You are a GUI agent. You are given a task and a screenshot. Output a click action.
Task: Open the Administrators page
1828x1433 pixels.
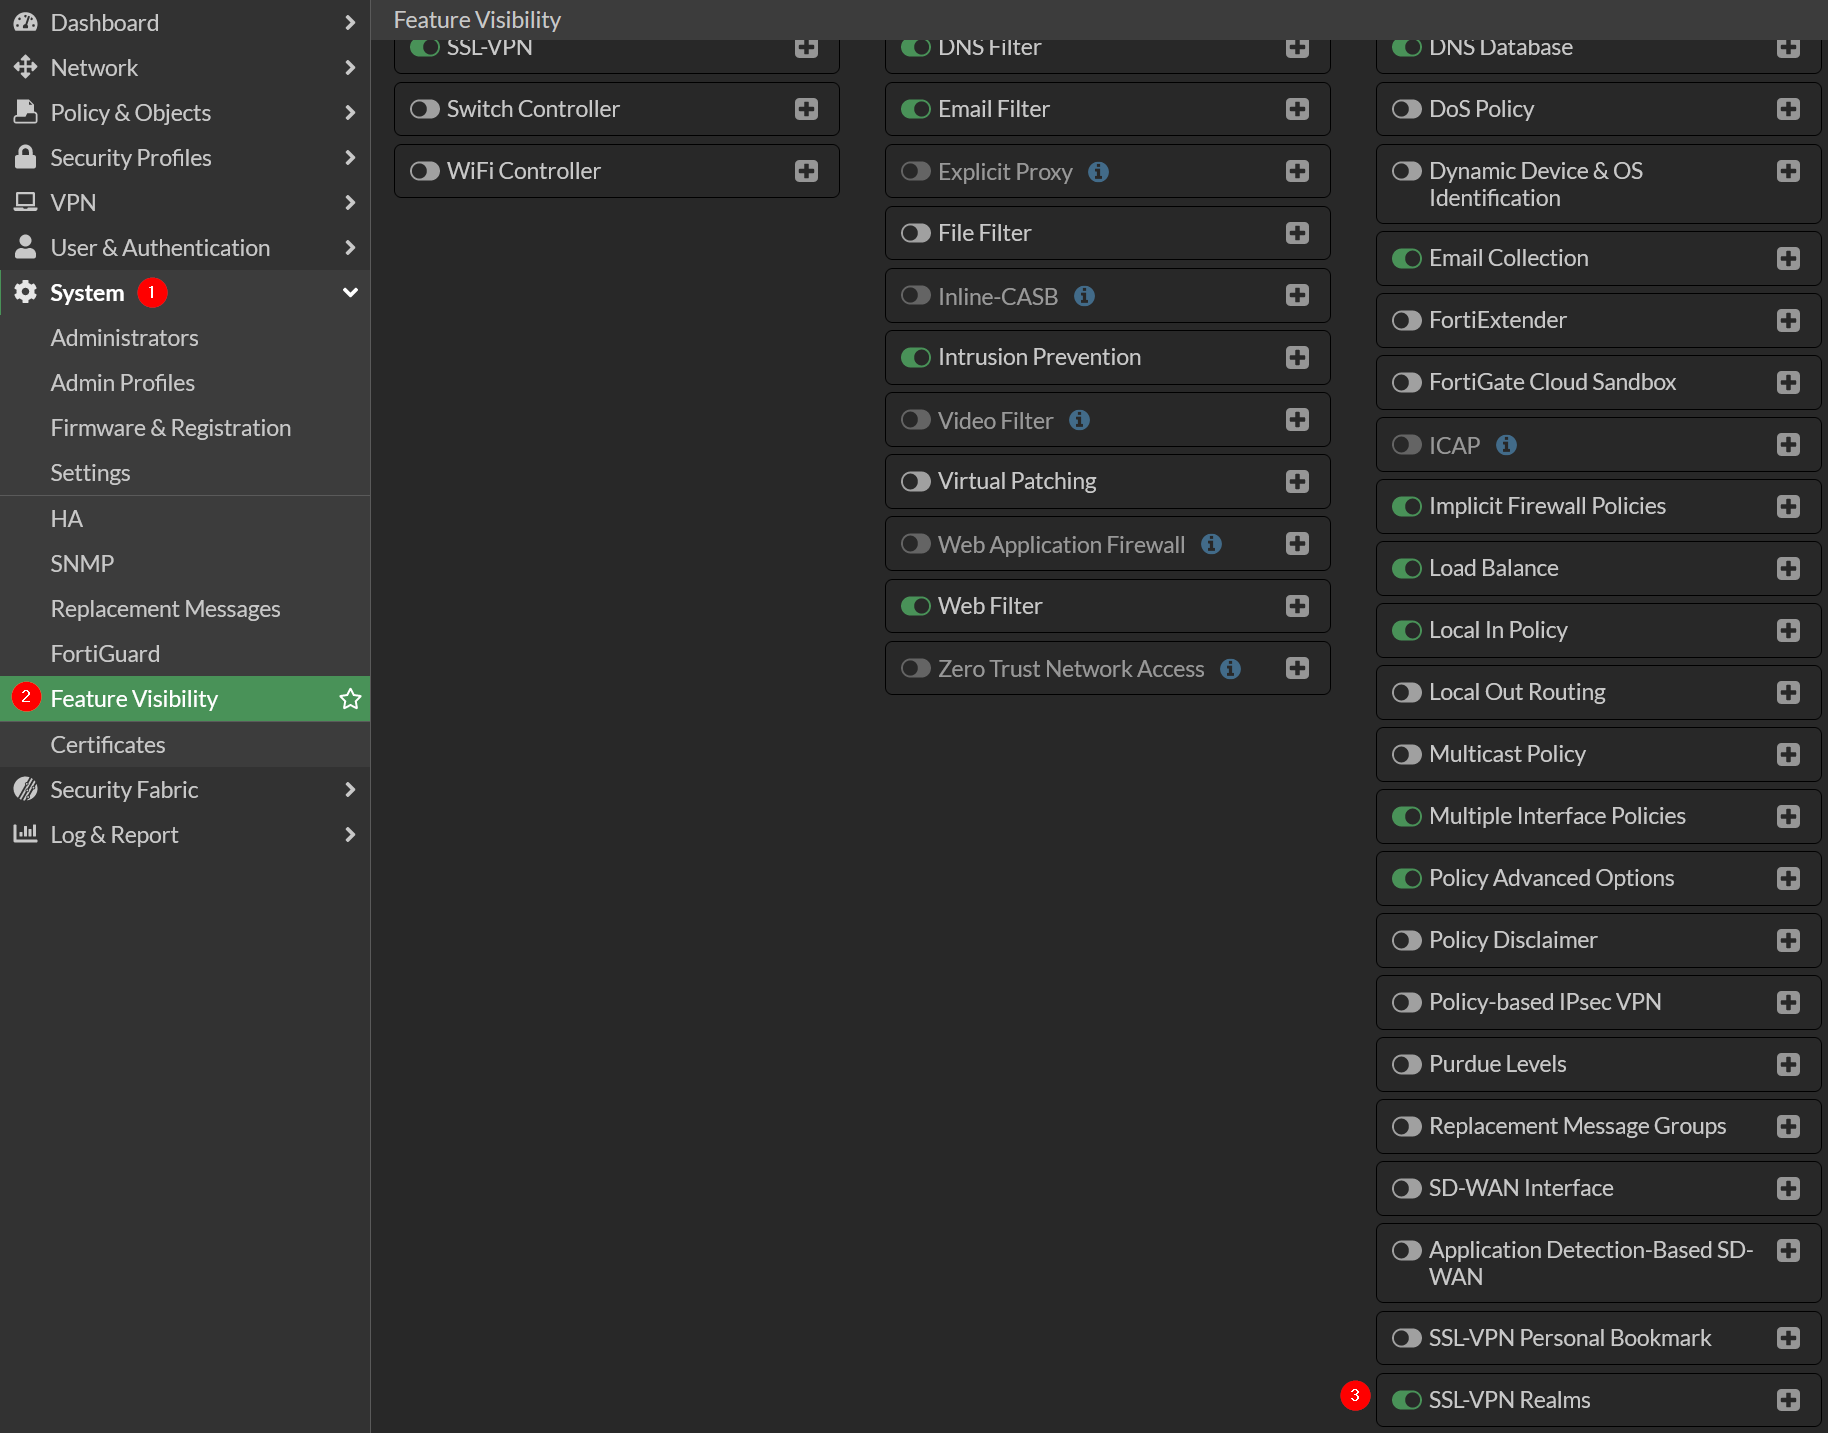124,338
